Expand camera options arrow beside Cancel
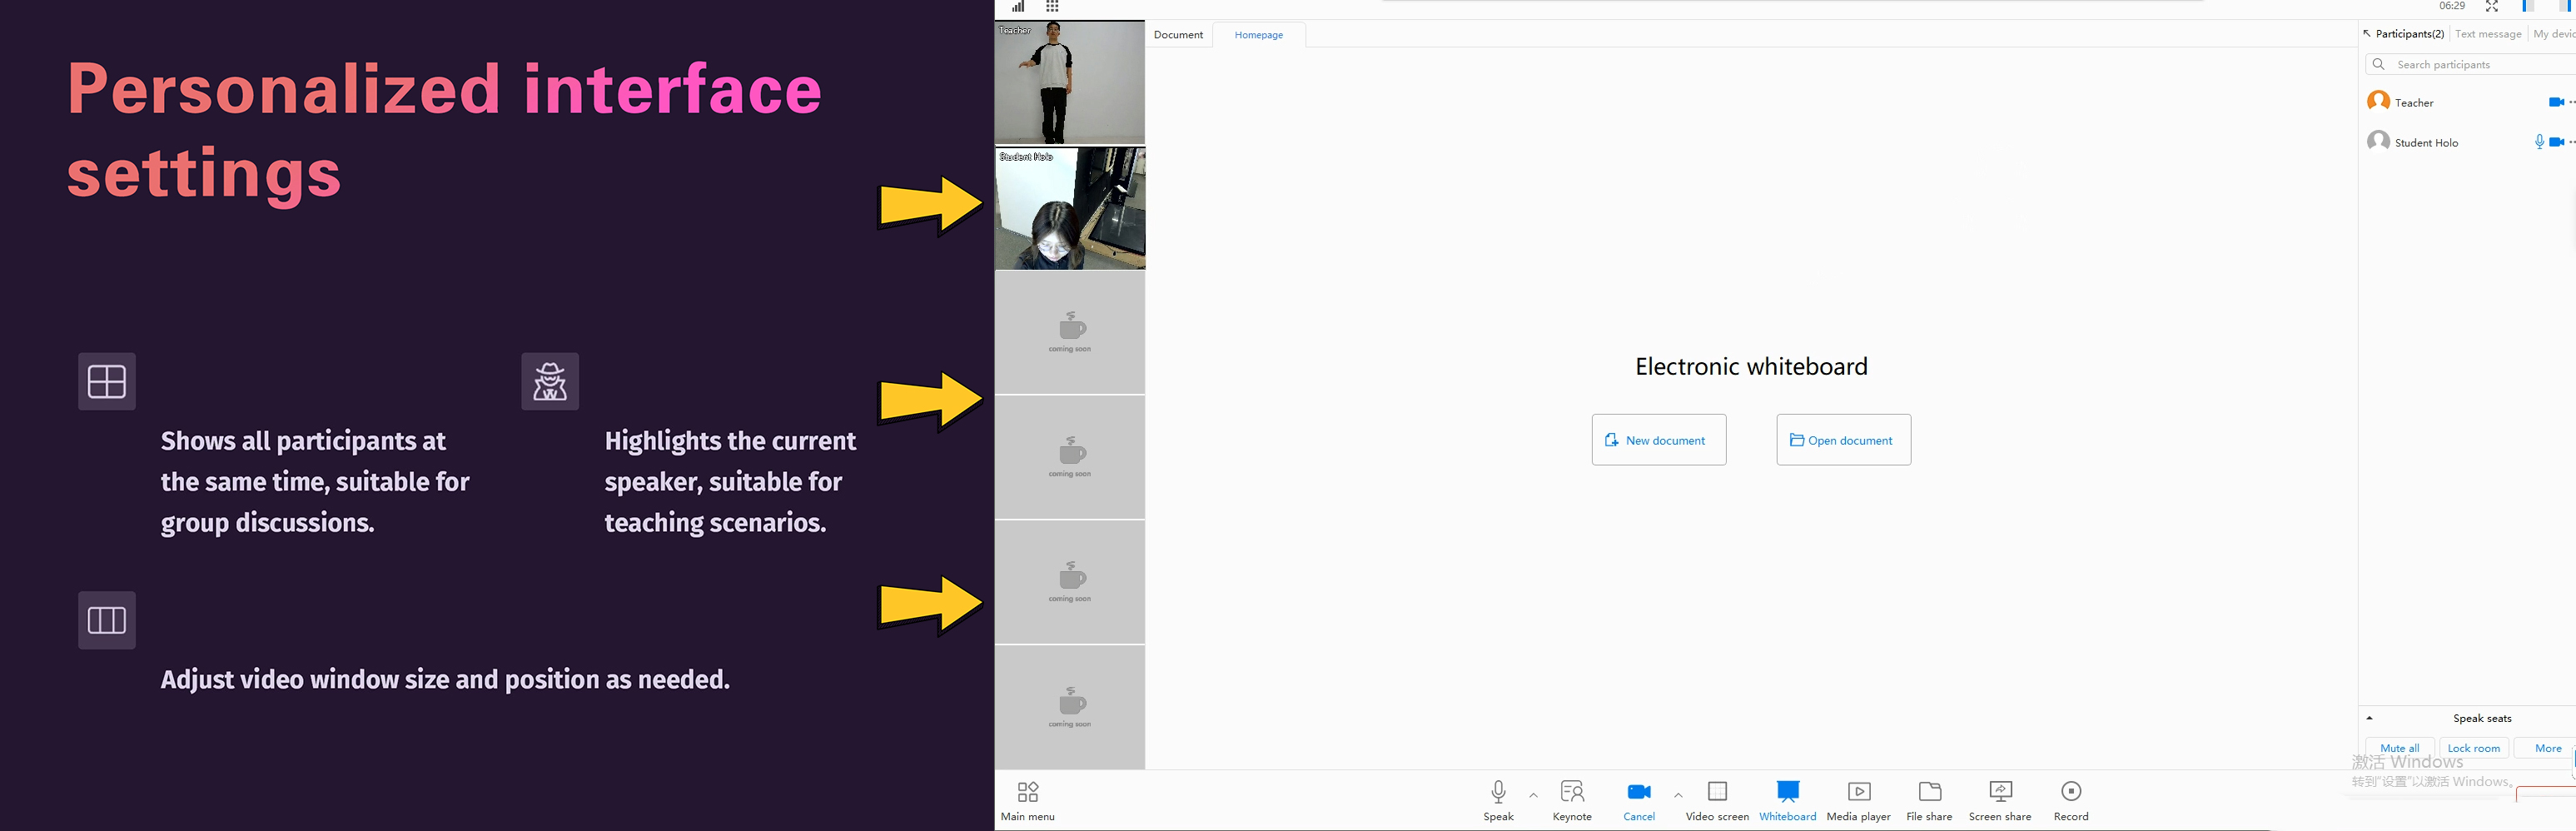 (x=1678, y=796)
